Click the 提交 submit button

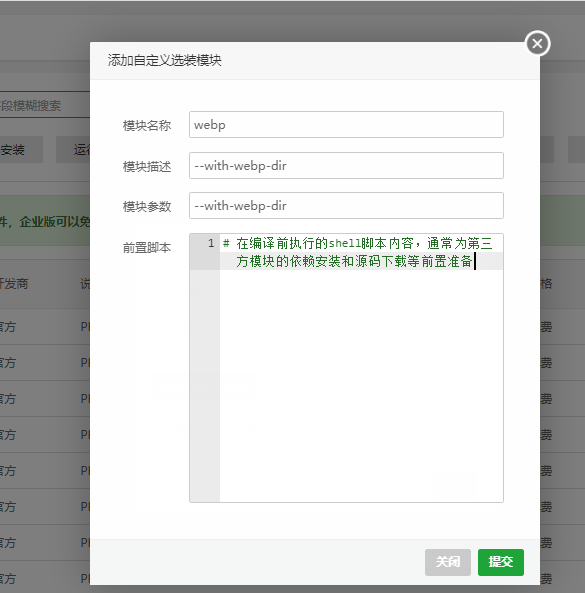click(501, 562)
